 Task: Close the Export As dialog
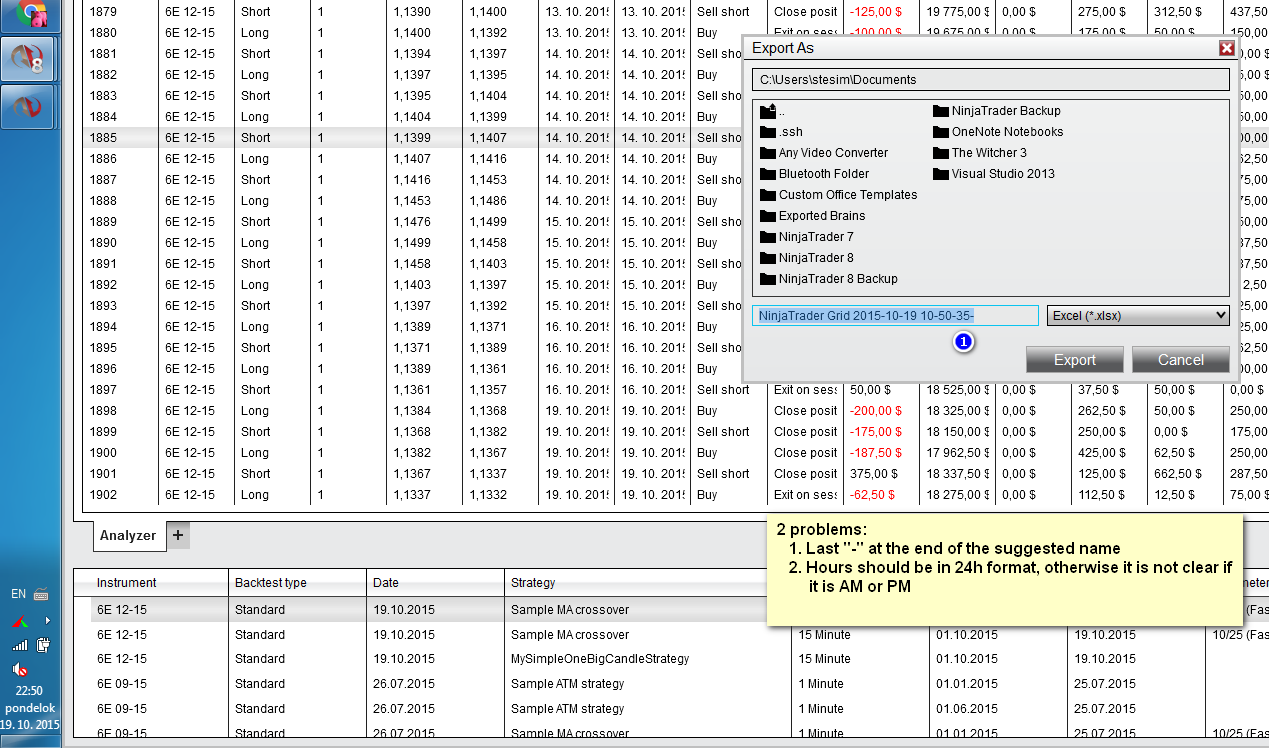1226,48
